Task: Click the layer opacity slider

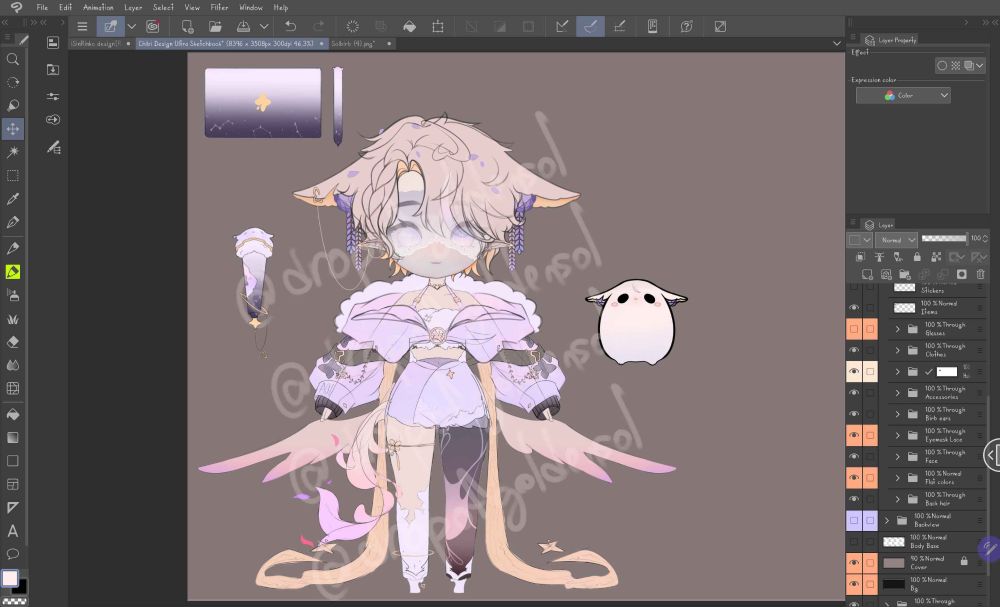Action: [944, 238]
